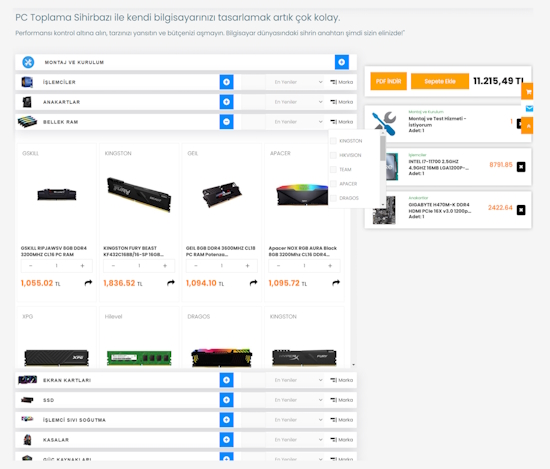550x469 pixels.
Task: Click the SSD category icon
Action: pyautogui.click(x=27, y=400)
